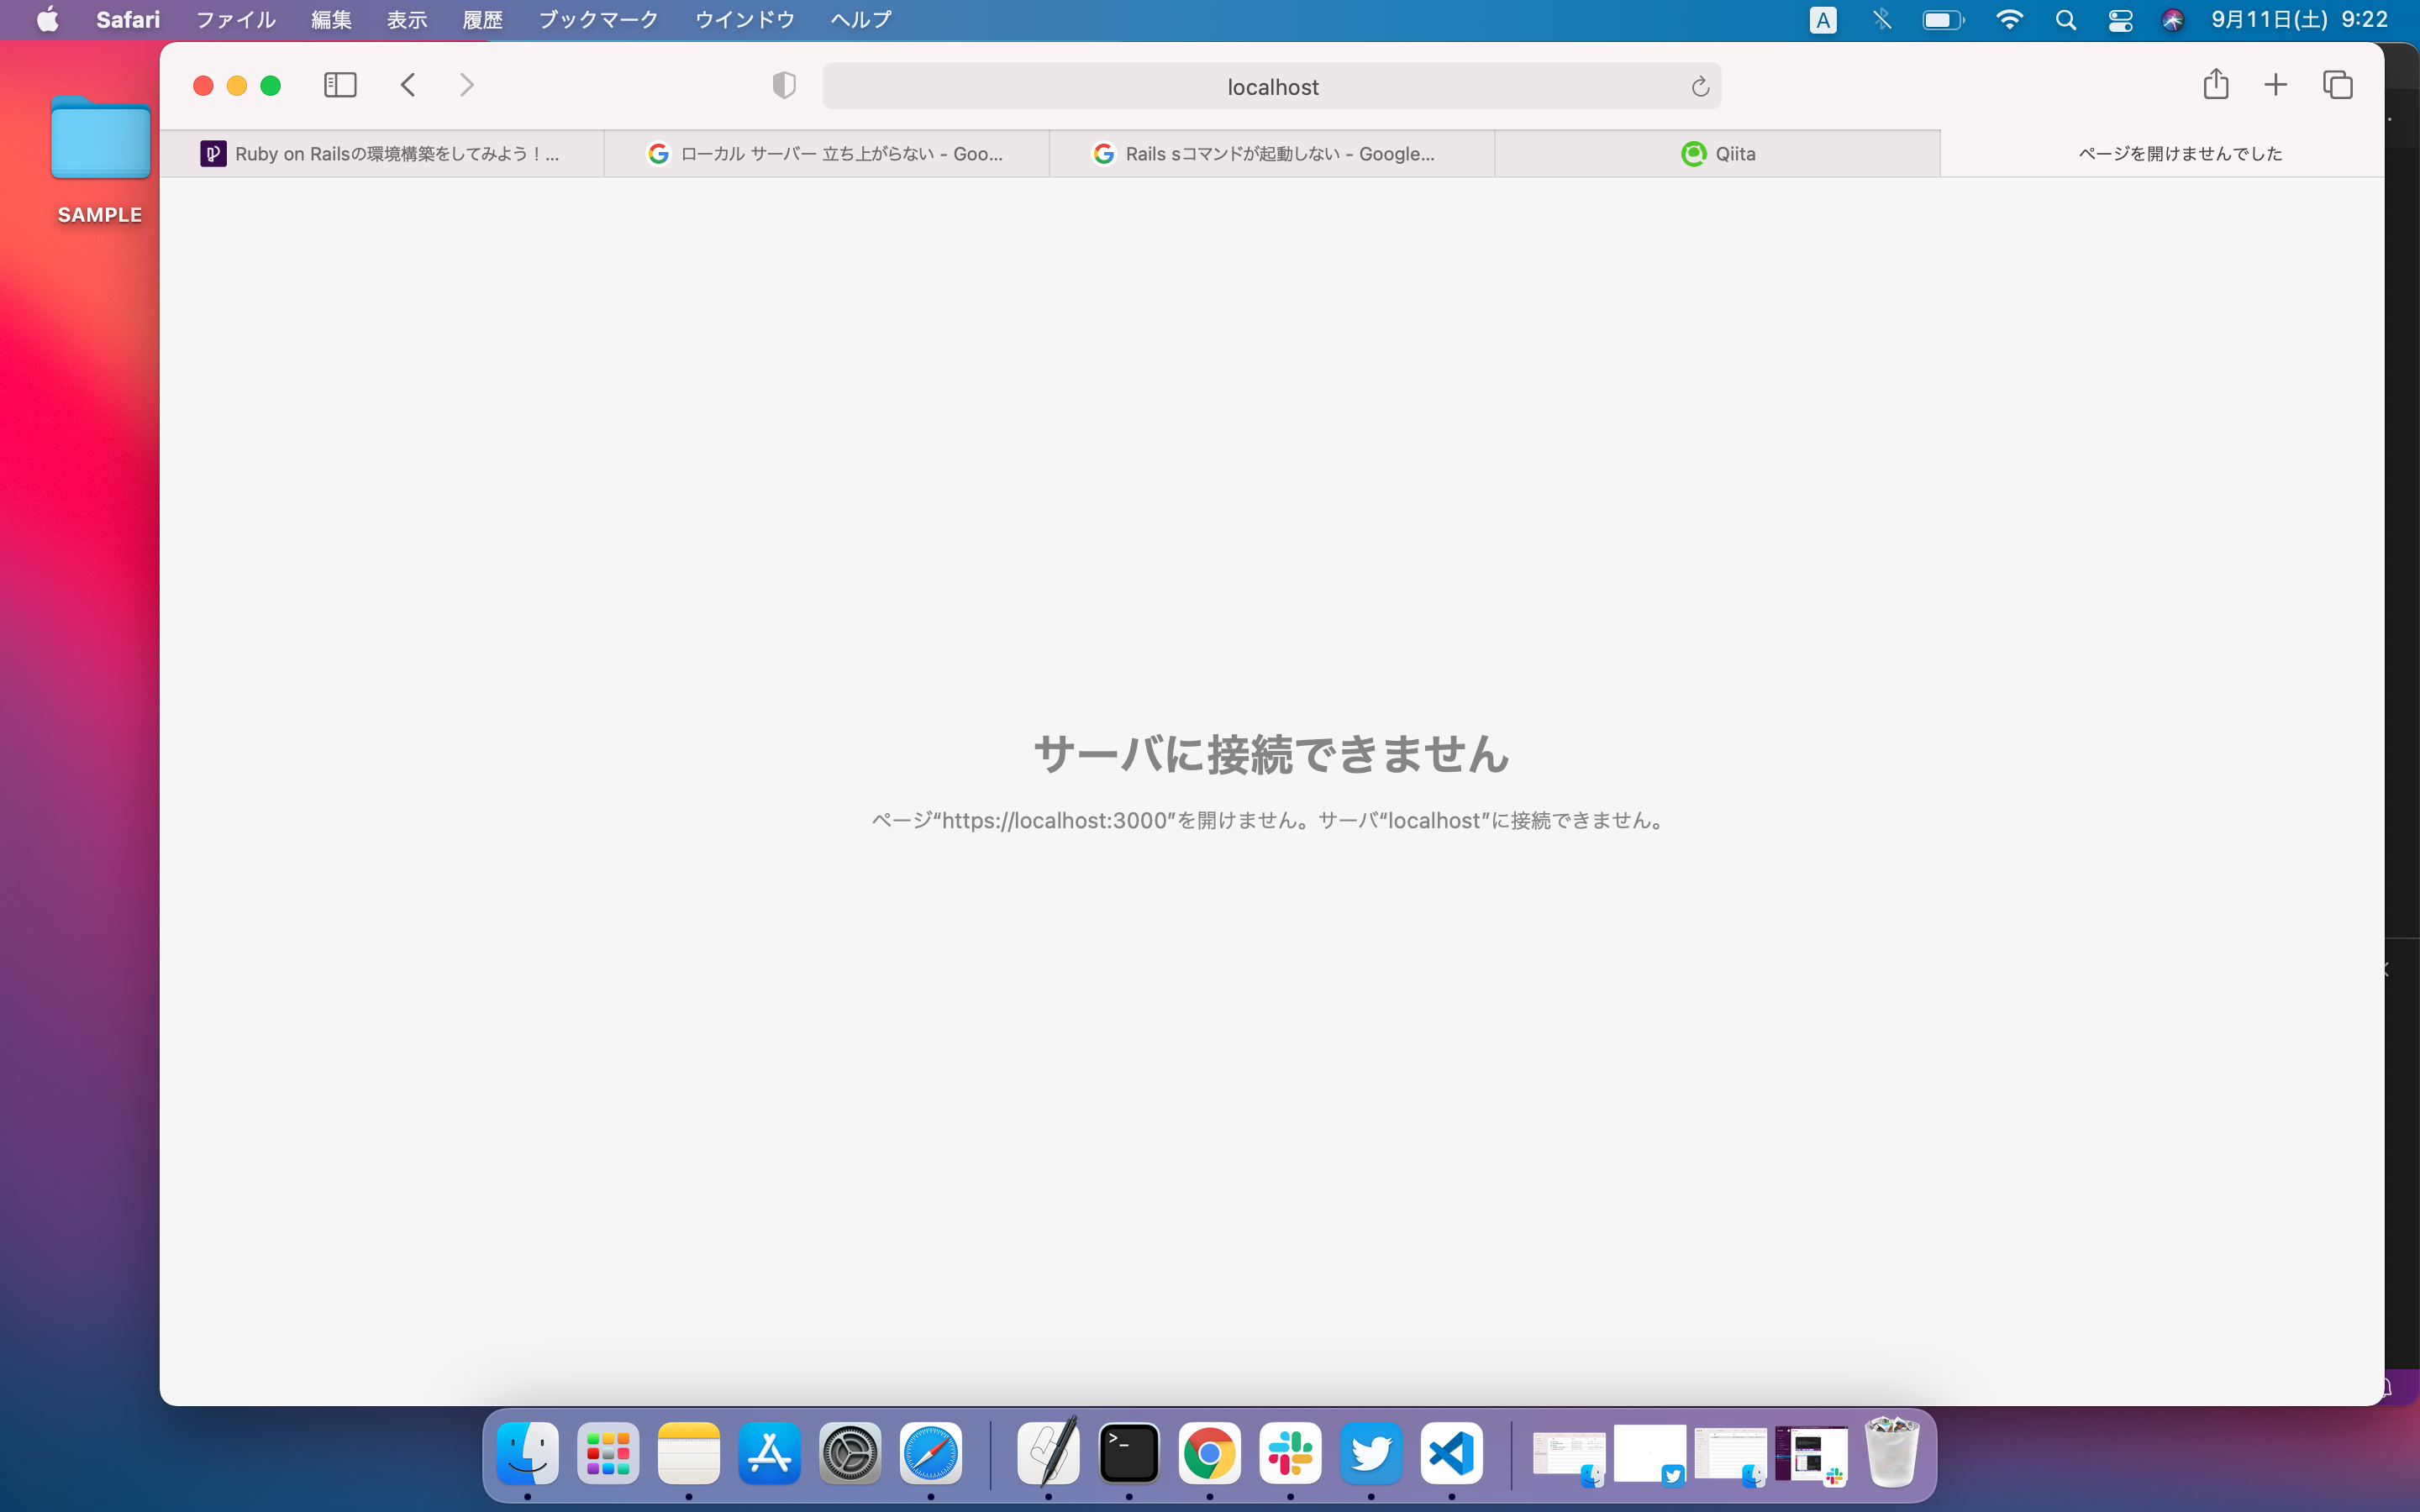Reload the localhost page
The height and width of the screenshot is (1512, 2420).
click(1699, 86)
